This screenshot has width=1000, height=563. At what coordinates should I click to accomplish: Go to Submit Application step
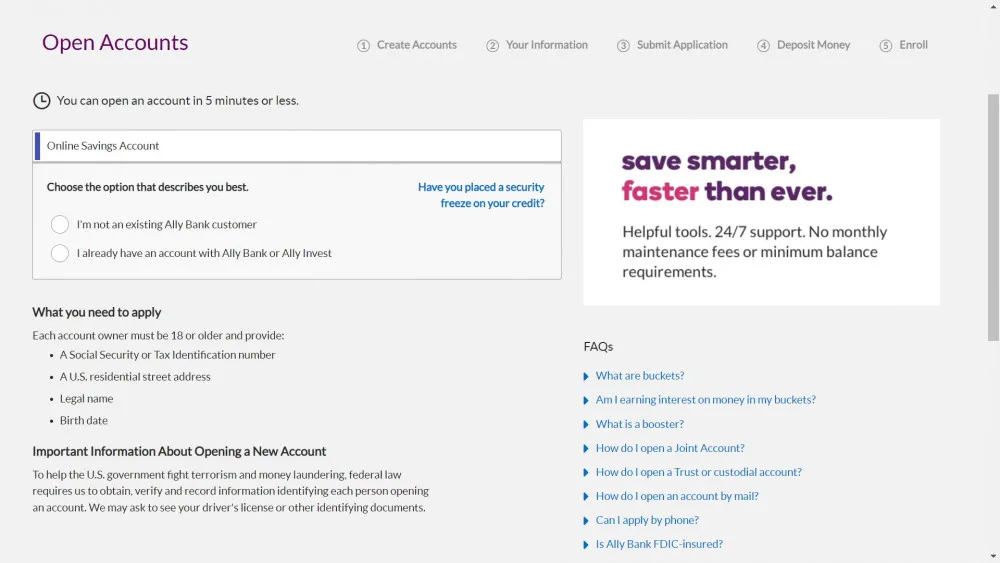682,45
